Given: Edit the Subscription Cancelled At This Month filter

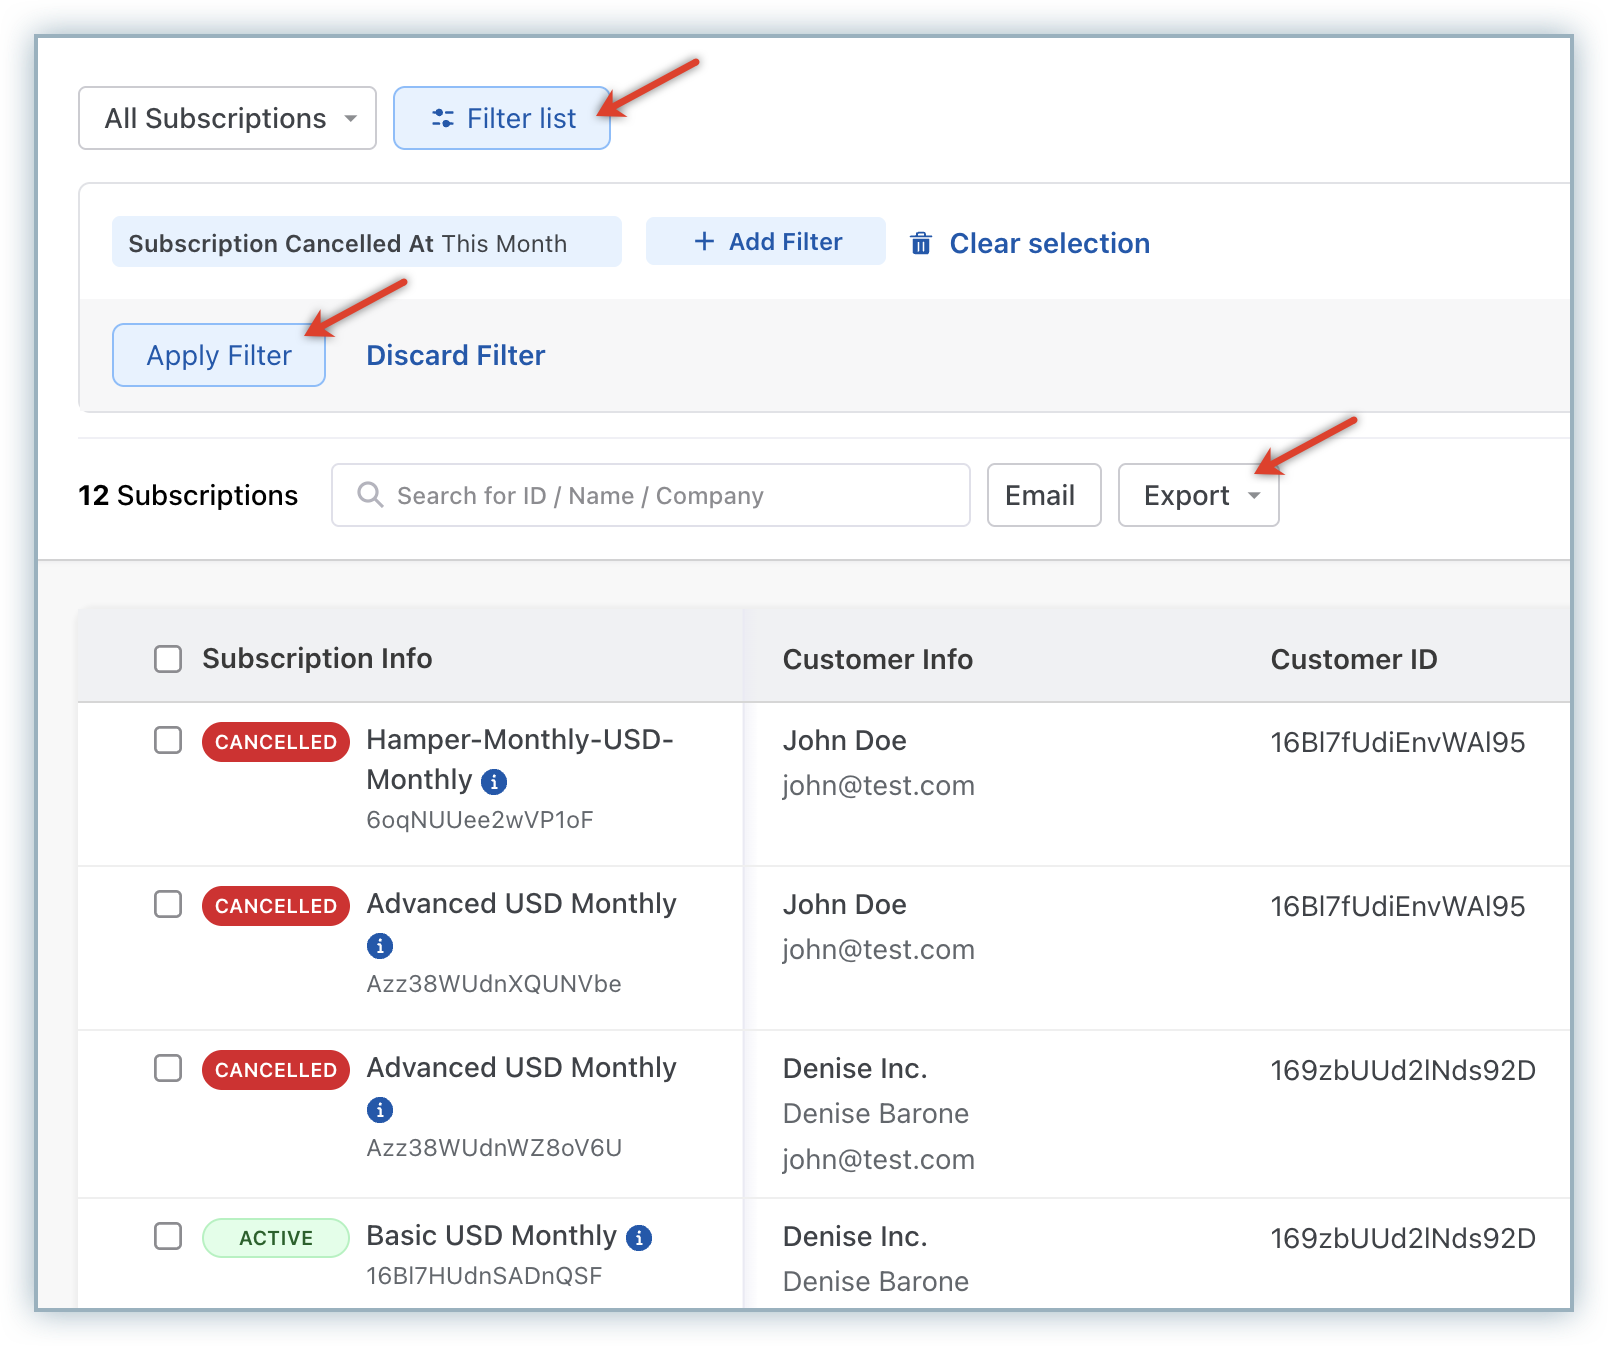Looking at the screenshot, I should point(366,243).
